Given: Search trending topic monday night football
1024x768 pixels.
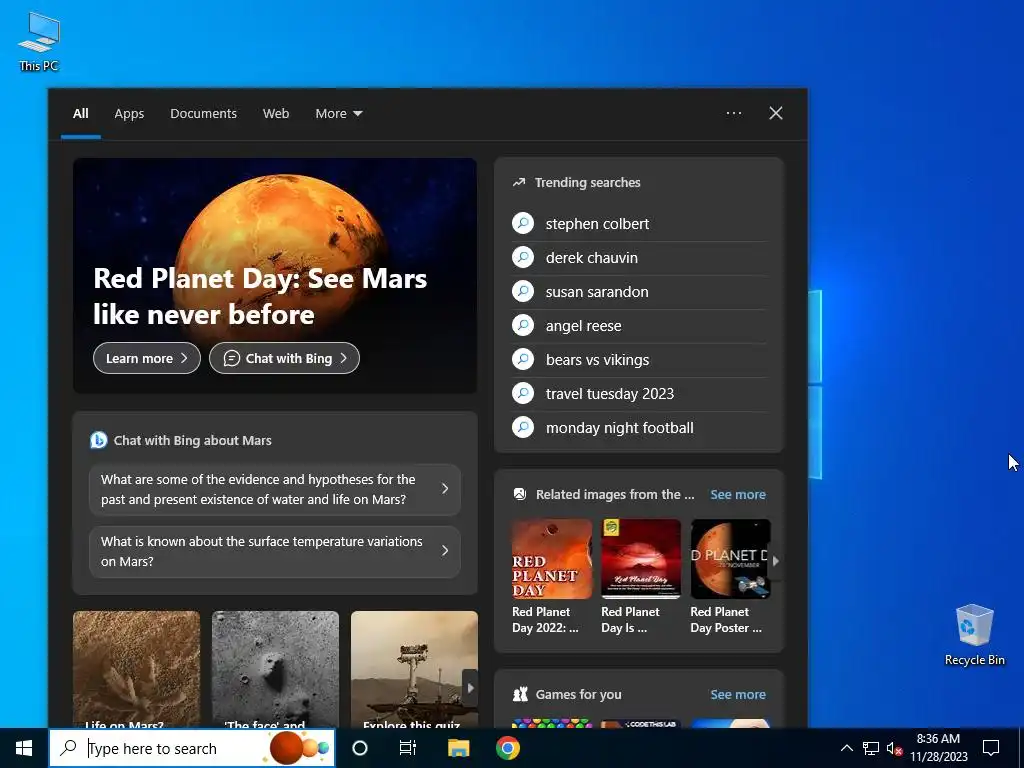Looking at the screenshot, I should point(639,428).
